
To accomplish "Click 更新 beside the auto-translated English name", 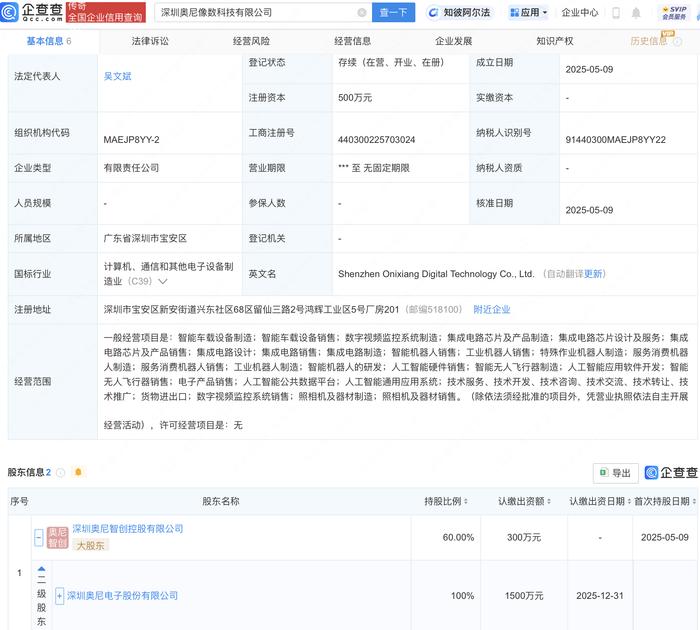I will pos(593,274).
